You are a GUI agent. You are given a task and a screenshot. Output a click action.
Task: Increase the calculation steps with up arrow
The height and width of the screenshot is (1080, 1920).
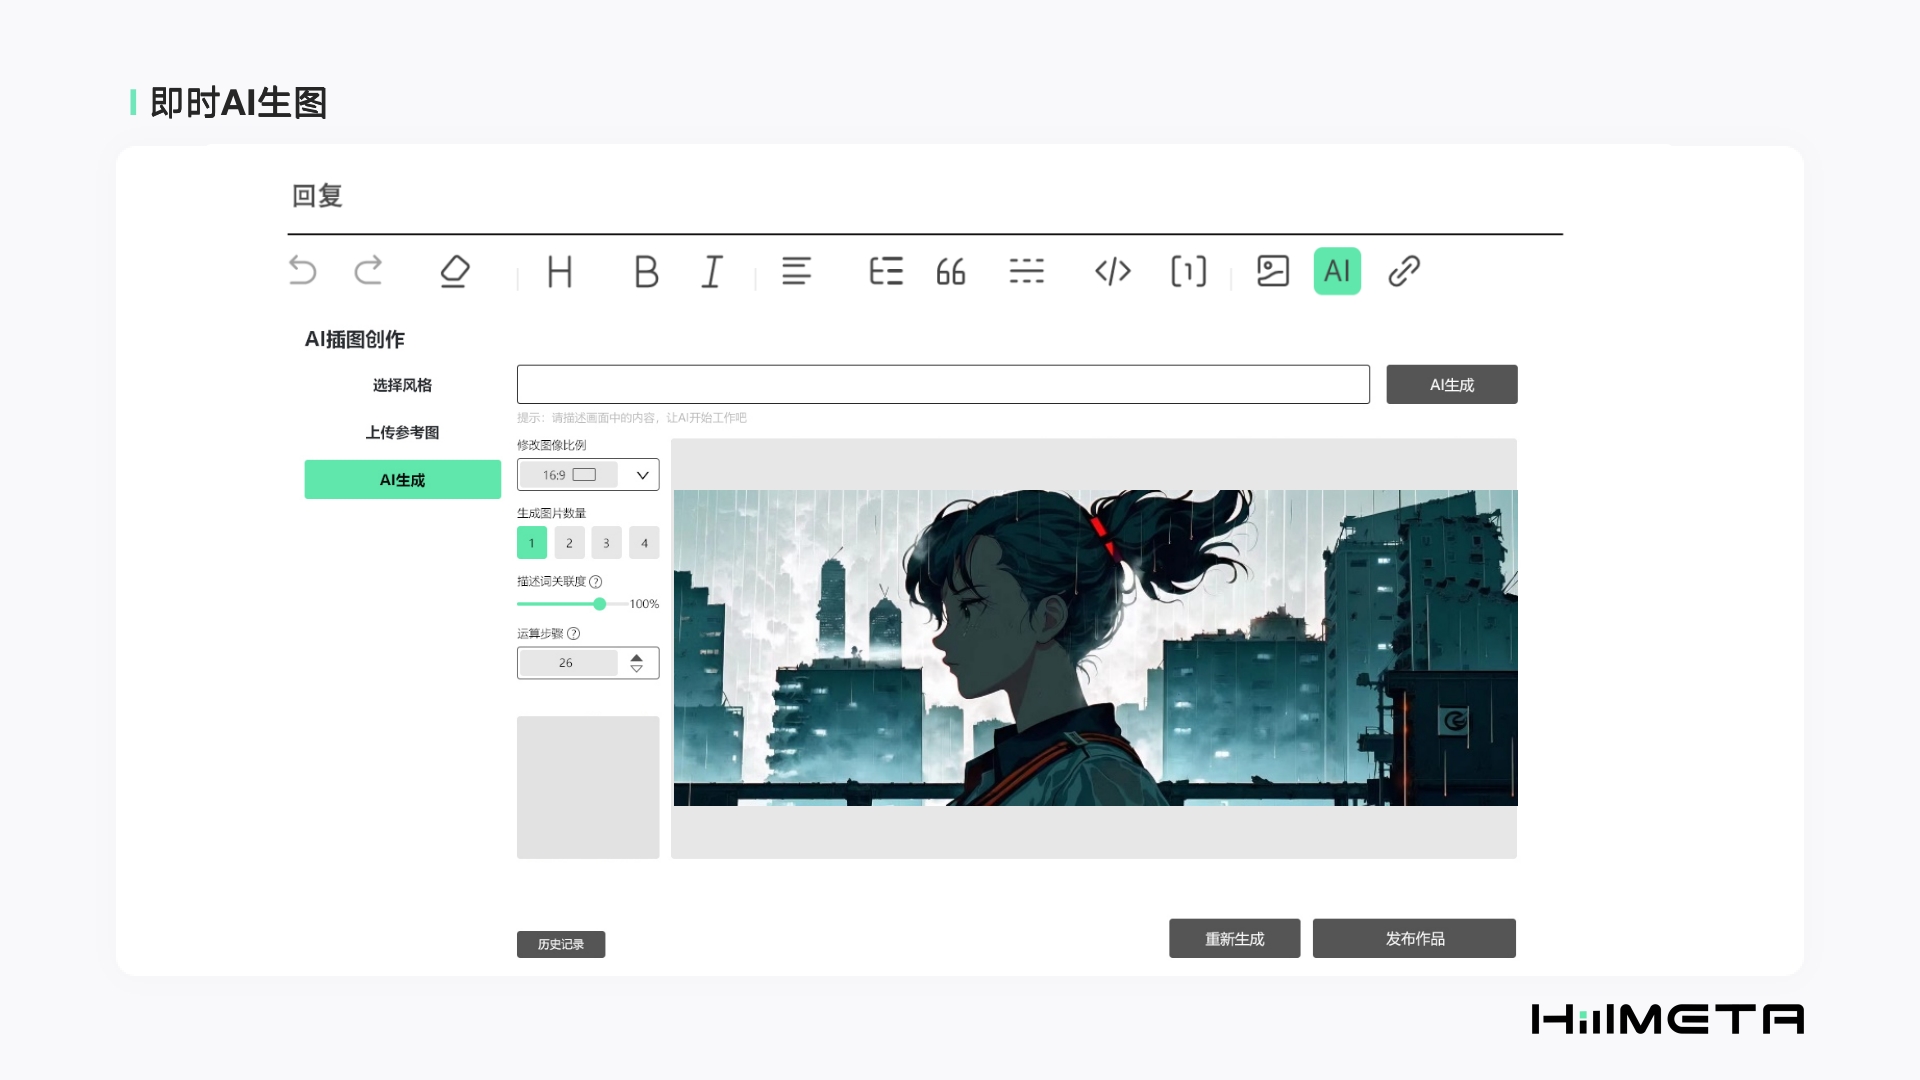(x=637, y=657)
